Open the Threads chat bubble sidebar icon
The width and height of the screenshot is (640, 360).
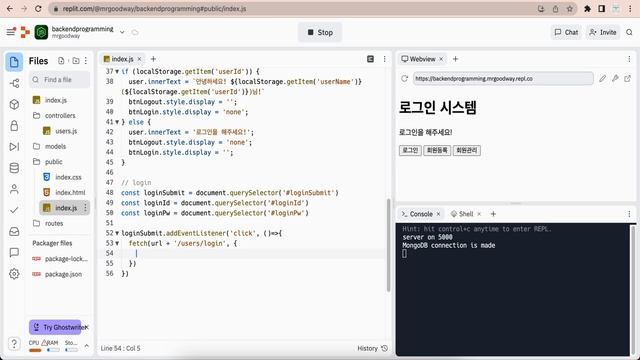pos(14,252)
